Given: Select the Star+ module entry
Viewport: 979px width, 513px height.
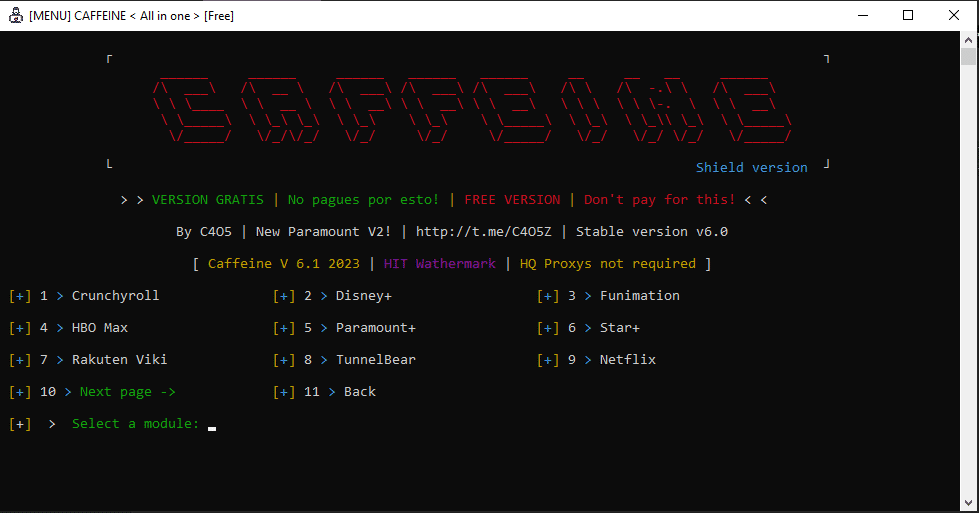Looking at the screenshot, I should tap(589, 328).
